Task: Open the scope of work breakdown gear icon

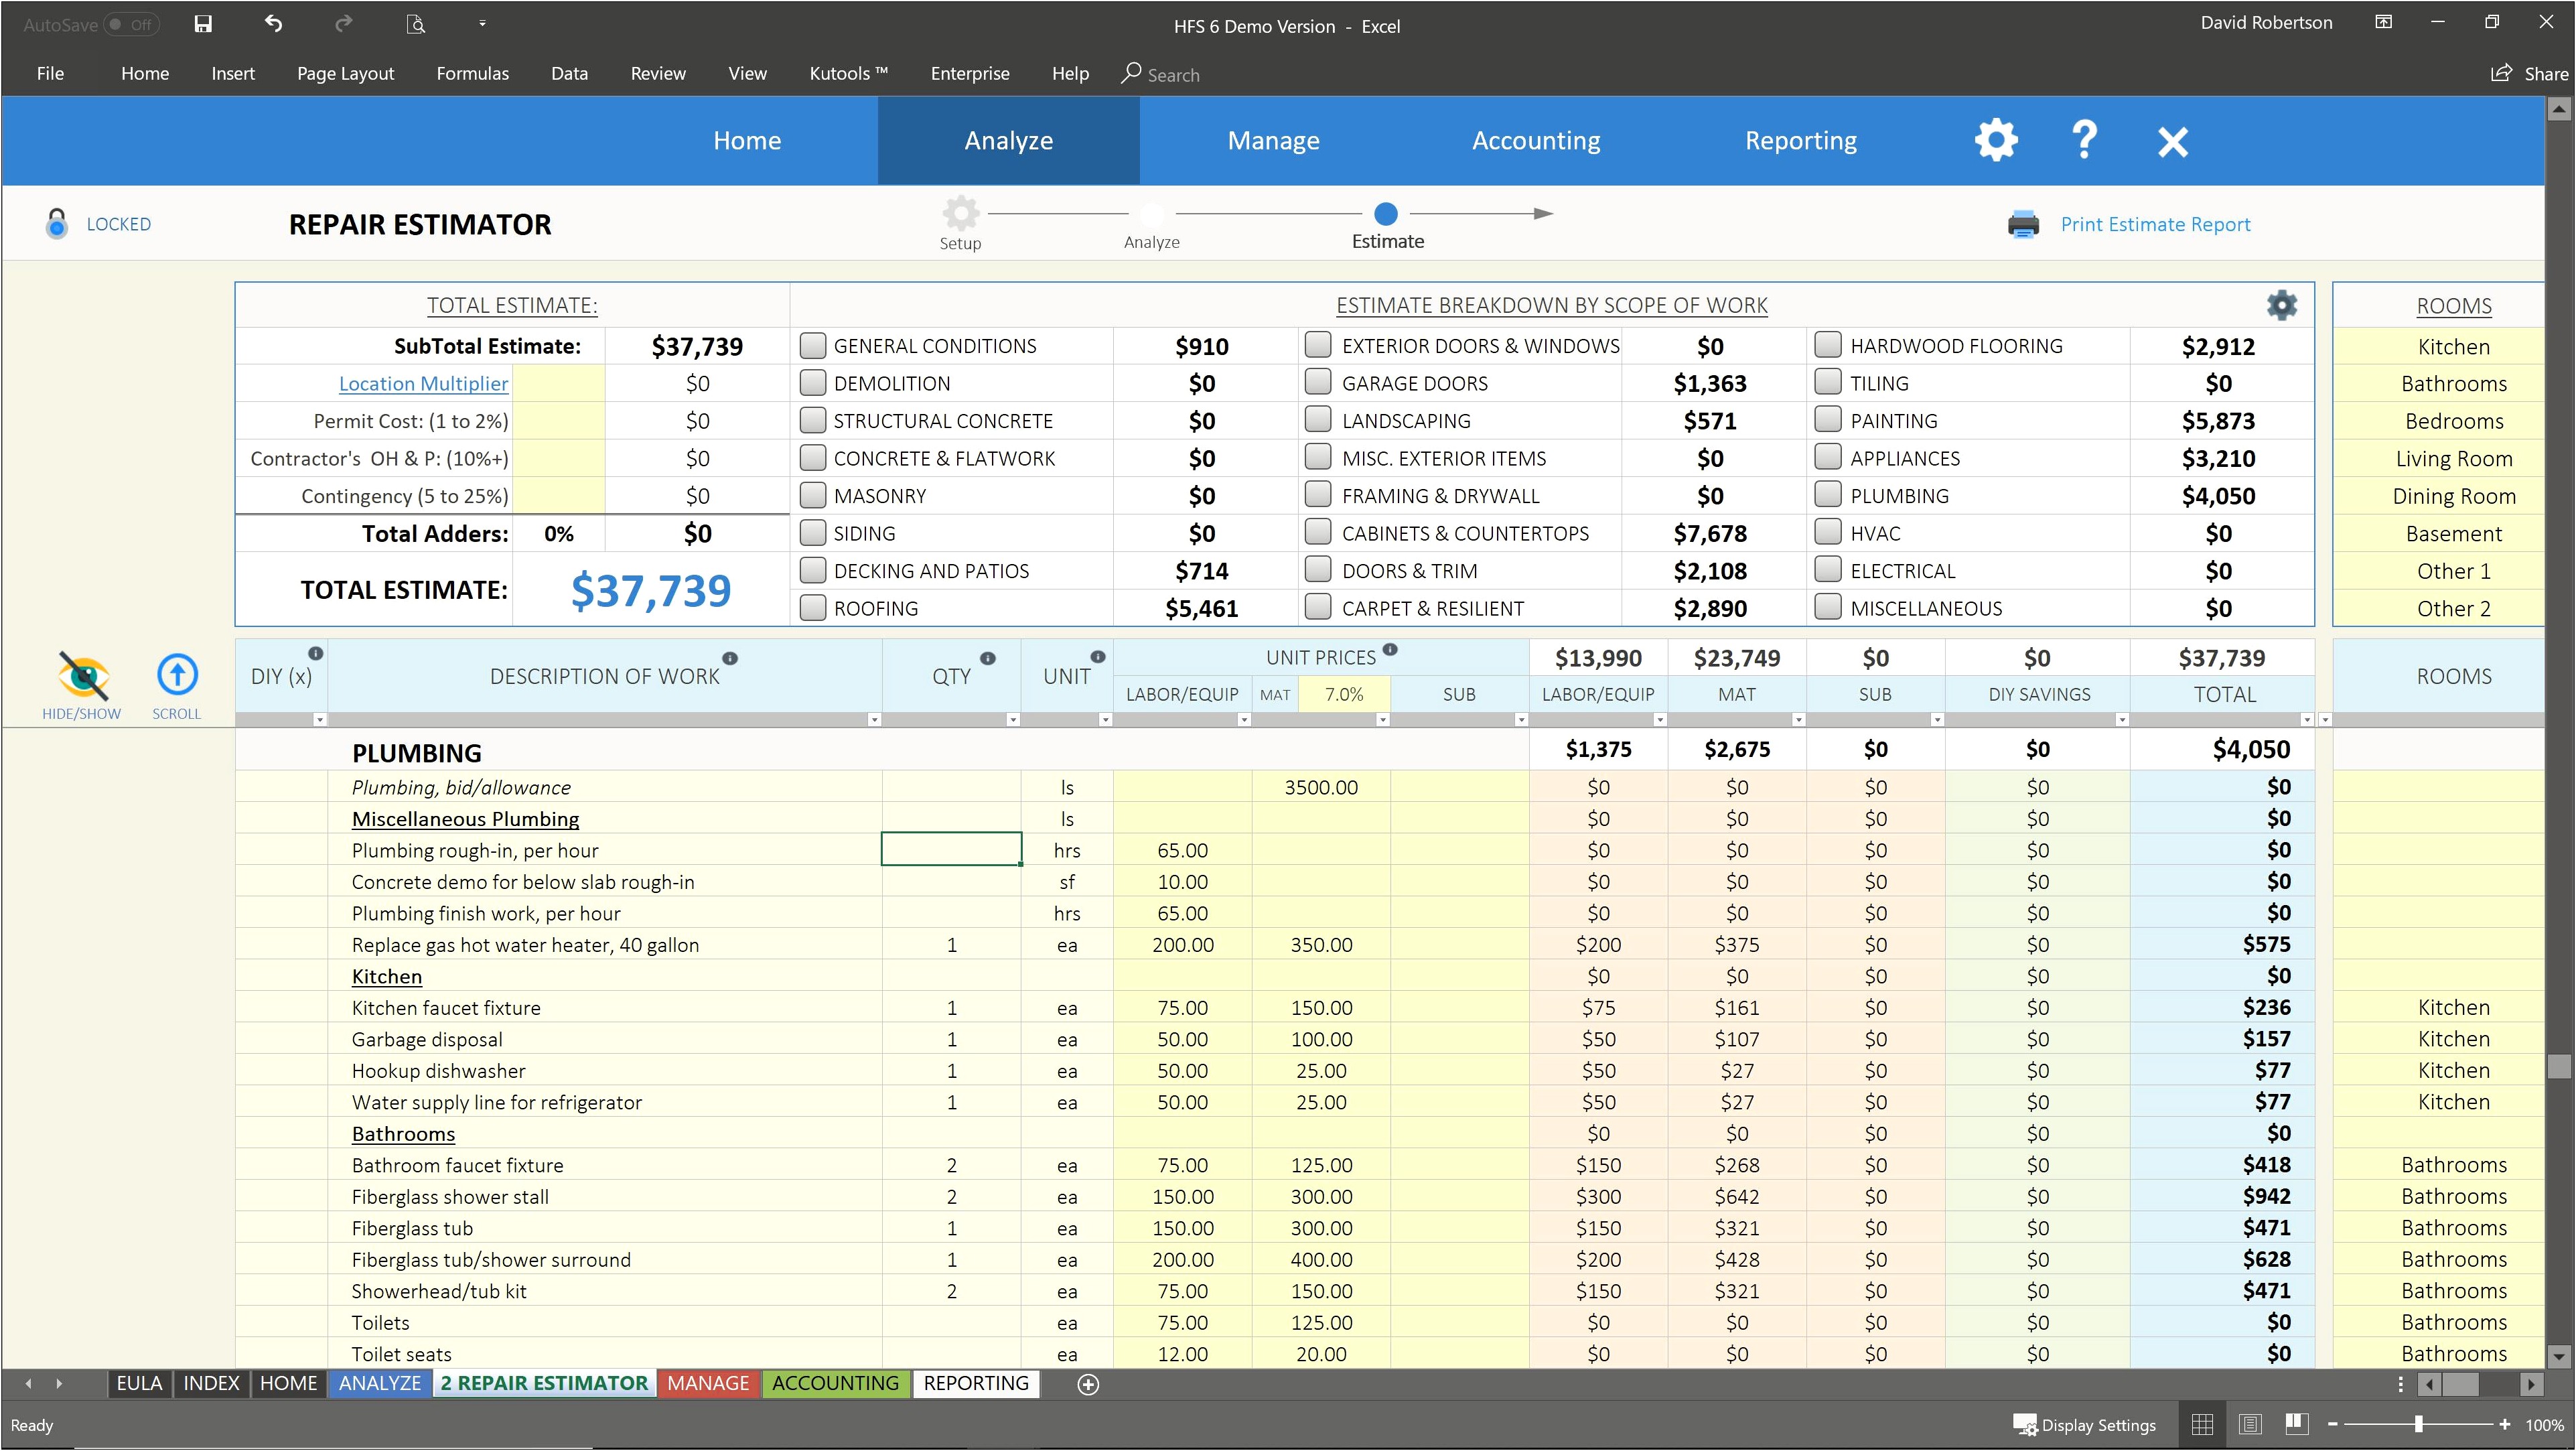Action: pos(2281,305)
